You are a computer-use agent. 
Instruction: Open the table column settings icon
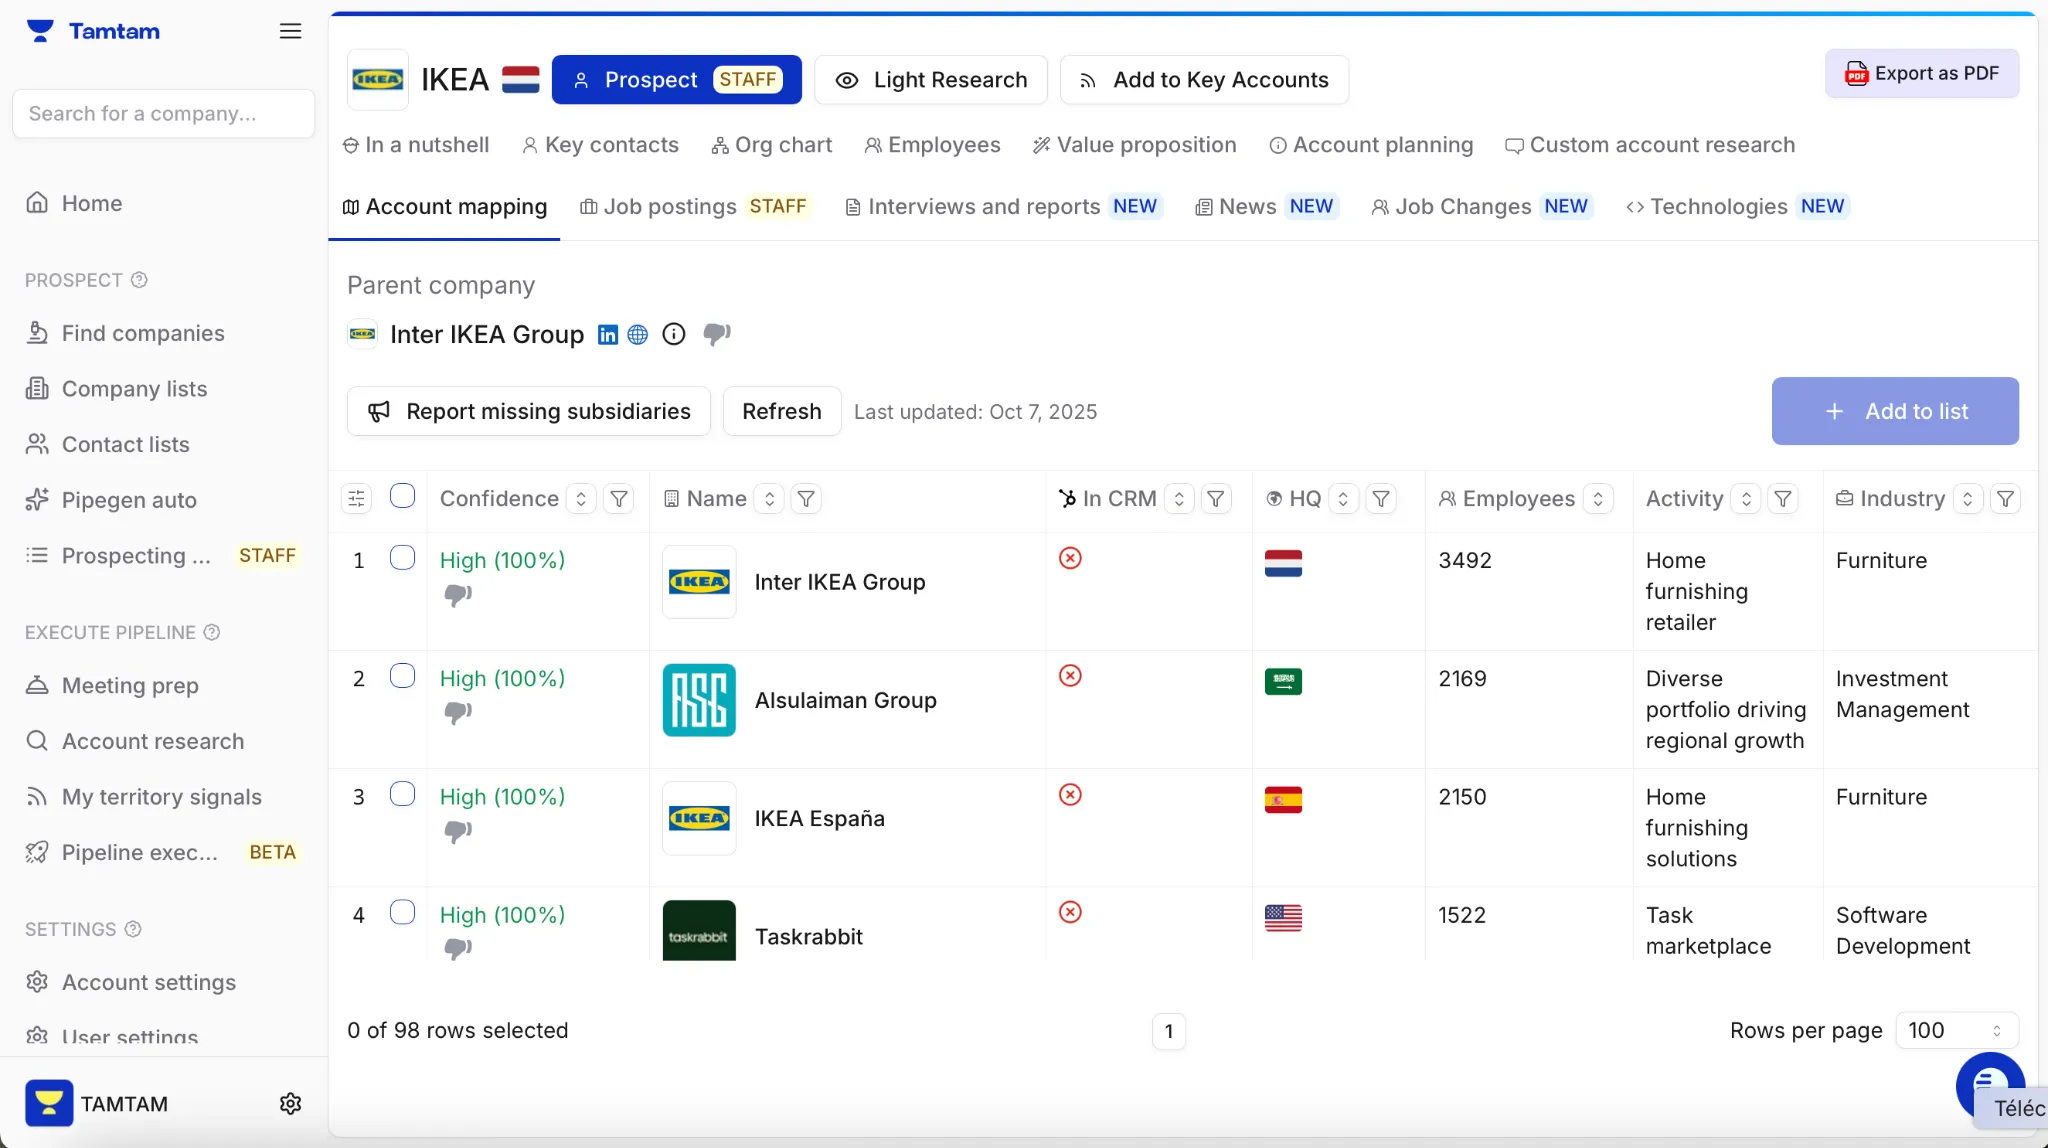[x=356, y=498]
